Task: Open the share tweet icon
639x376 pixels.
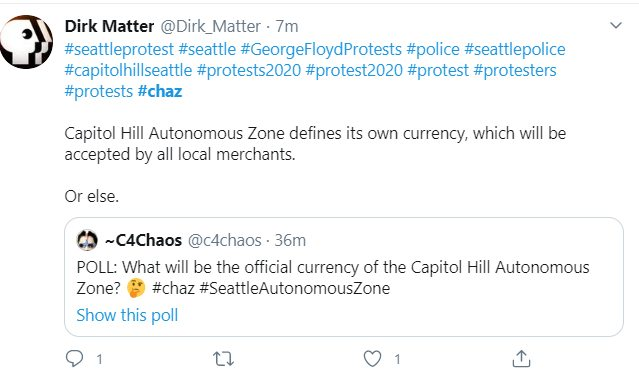Action: [x=521, y=358]
